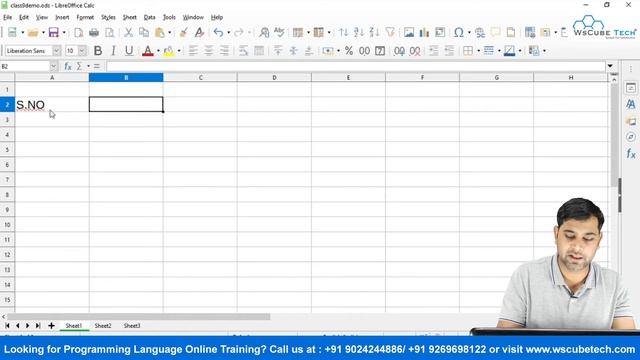Cut selection with scissors icon
Screen dimensions: 640x360
coord(128,32)
